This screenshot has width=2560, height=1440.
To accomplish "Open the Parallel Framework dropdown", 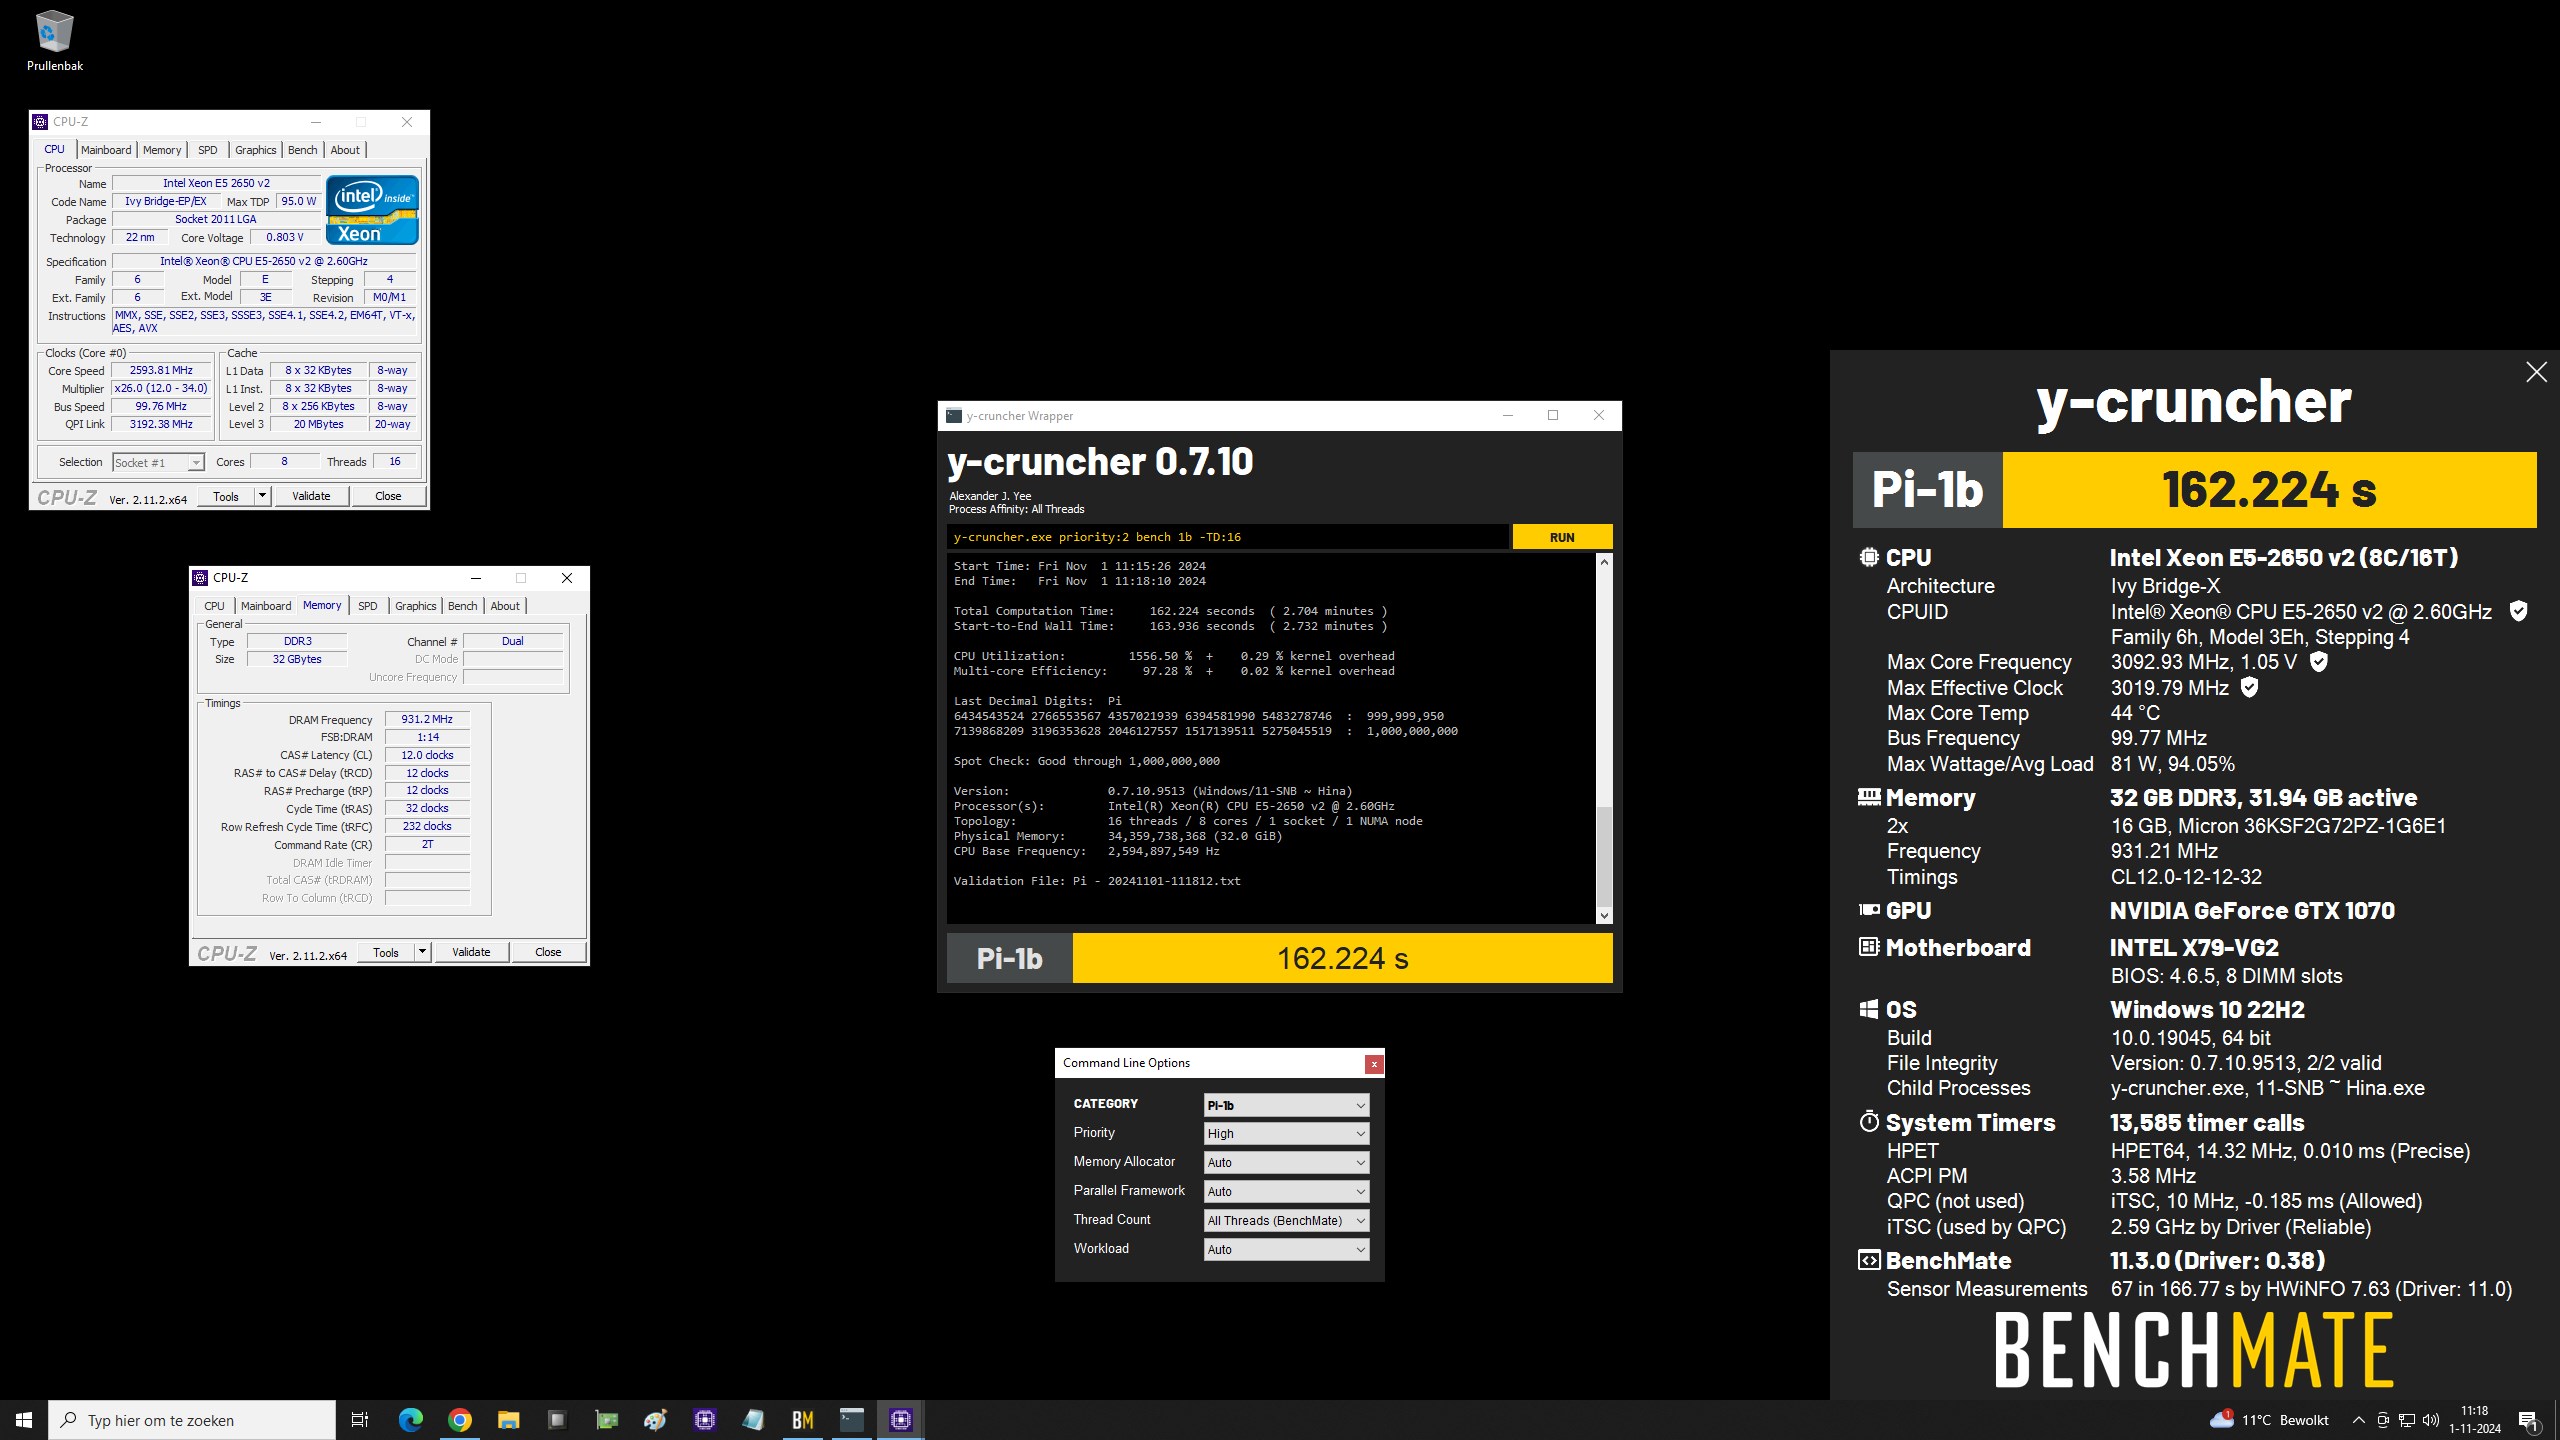I will click(x=1286, y=1192).
